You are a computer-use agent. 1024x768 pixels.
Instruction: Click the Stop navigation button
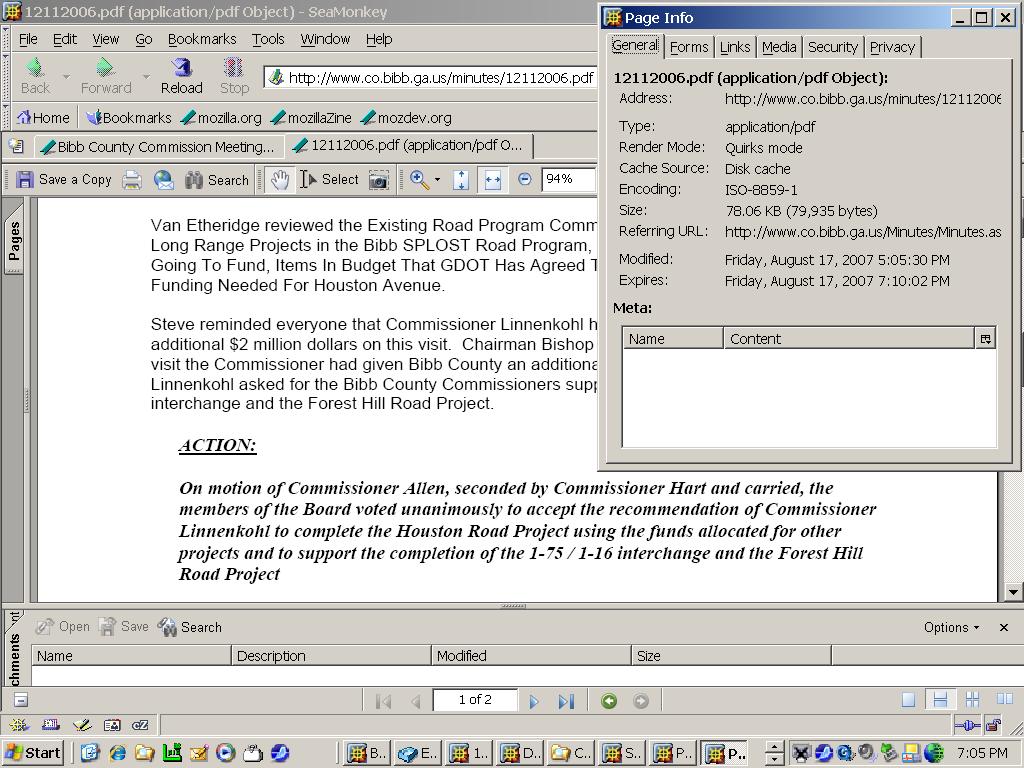click(x=234, y=76)
